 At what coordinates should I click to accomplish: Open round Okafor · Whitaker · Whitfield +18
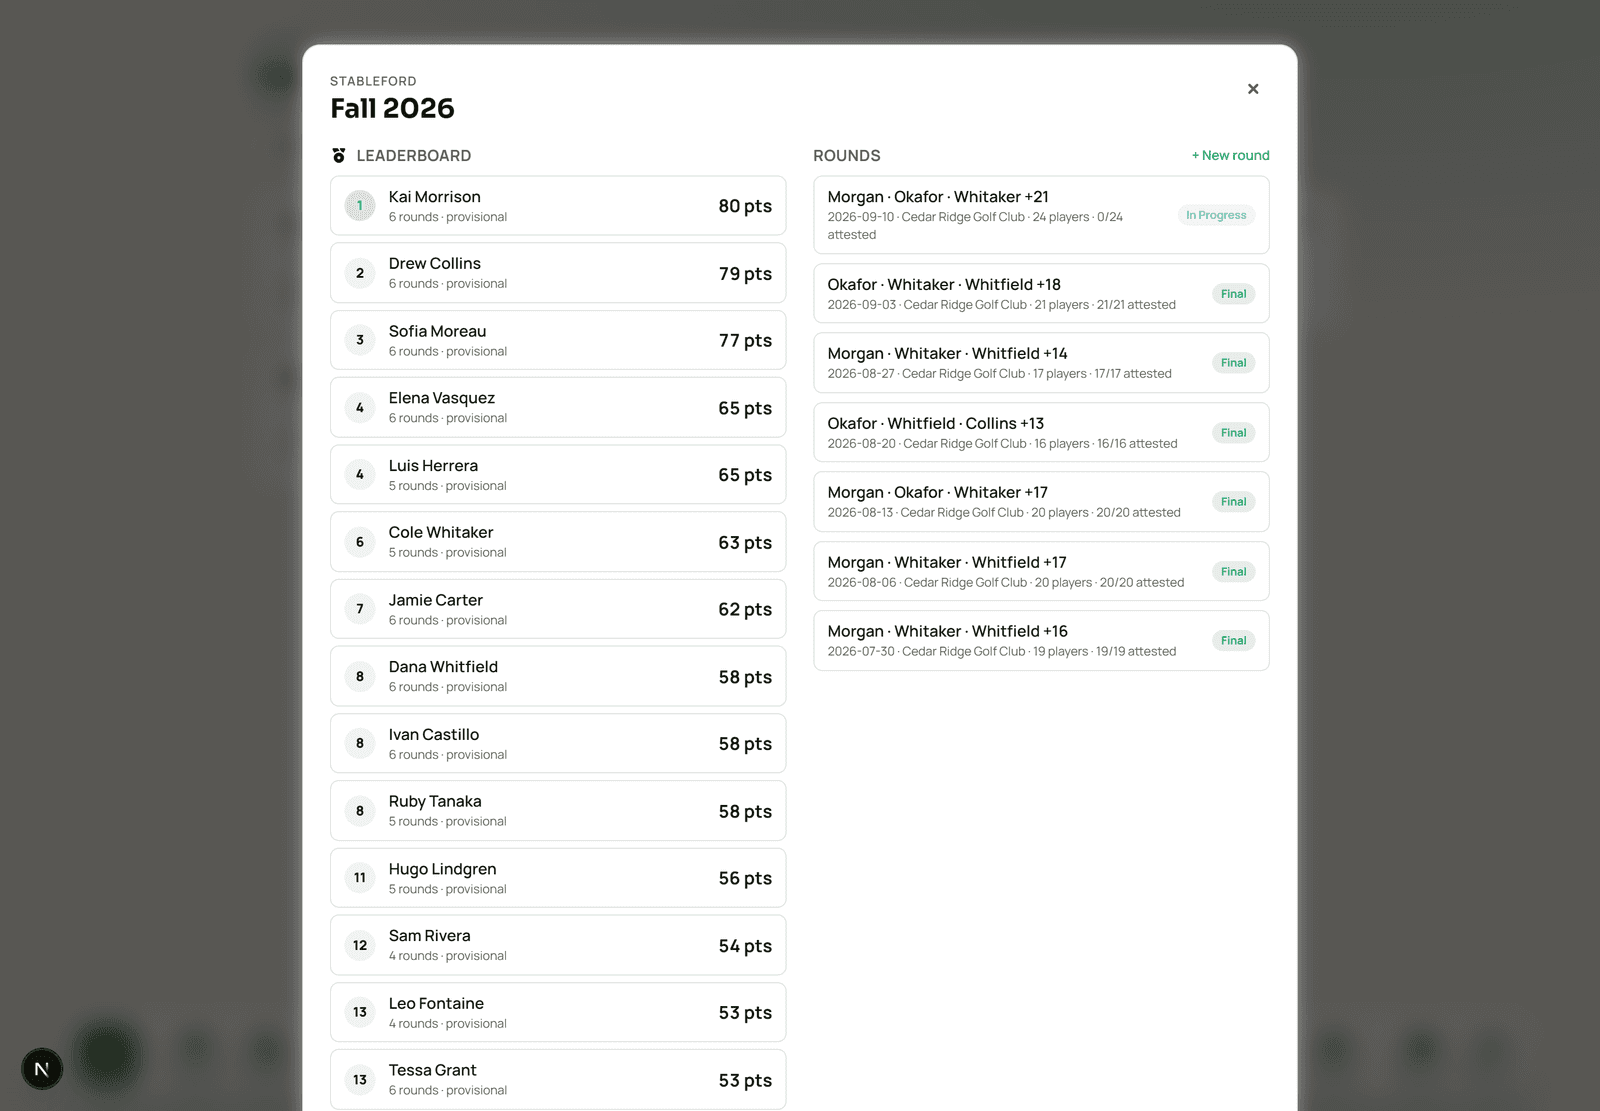(x=1041, y=294)
